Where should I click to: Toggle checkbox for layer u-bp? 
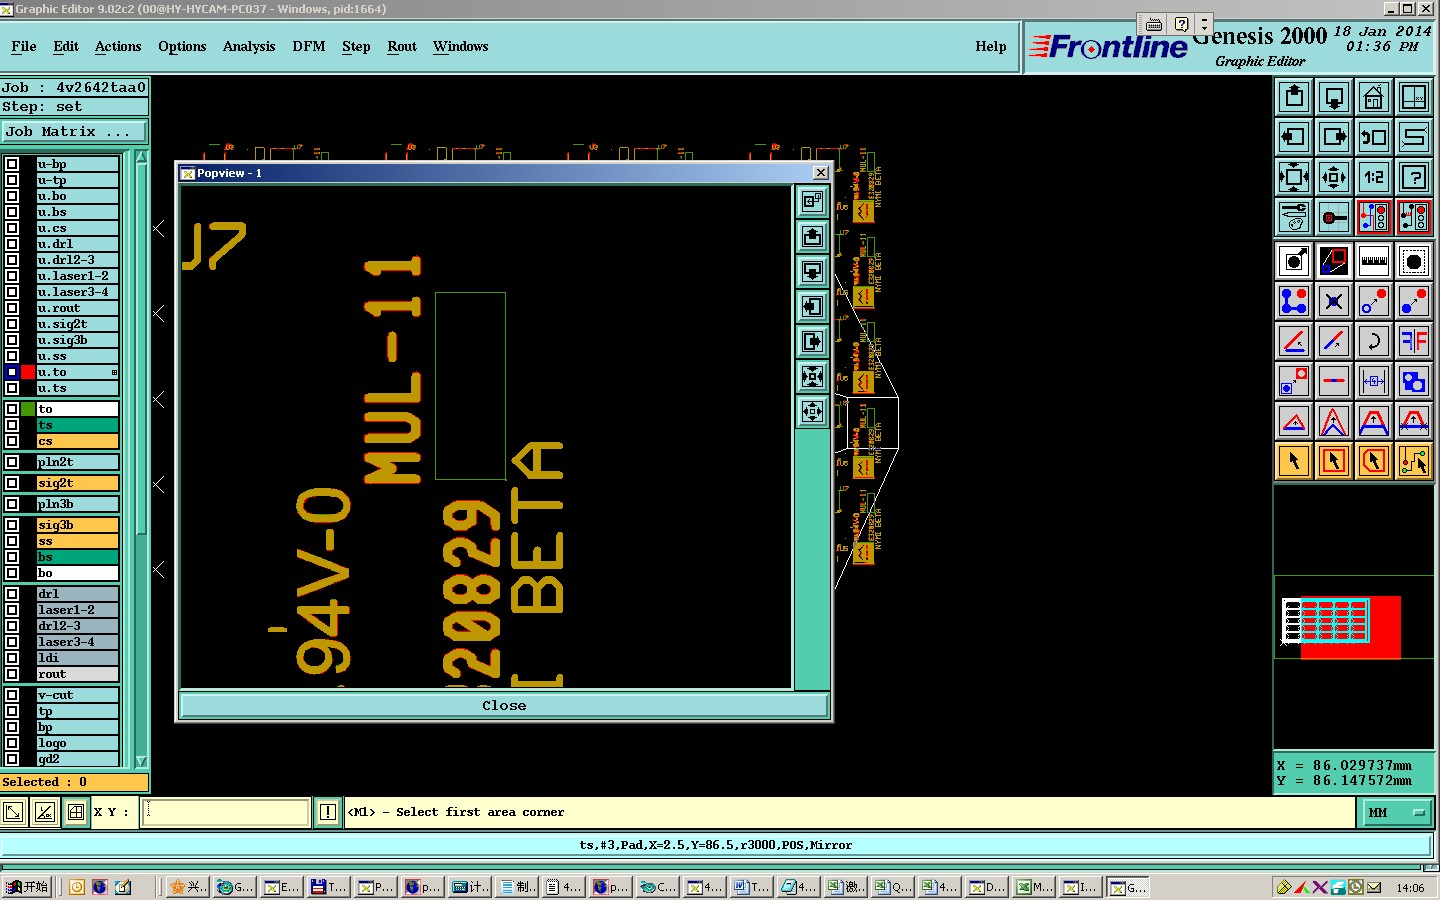pos(12,164)
